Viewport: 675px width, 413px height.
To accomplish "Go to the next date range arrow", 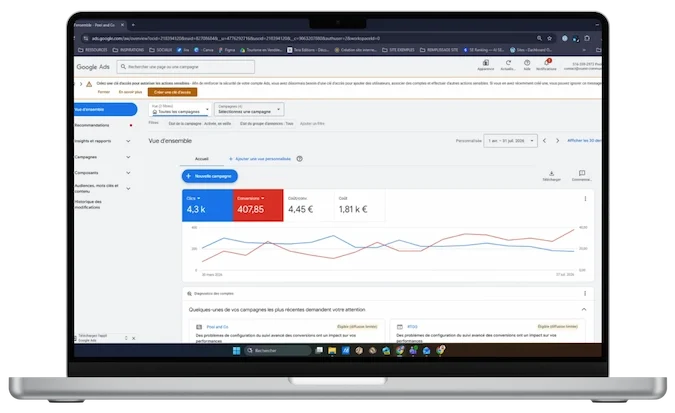I will click(x=557, y=141).
